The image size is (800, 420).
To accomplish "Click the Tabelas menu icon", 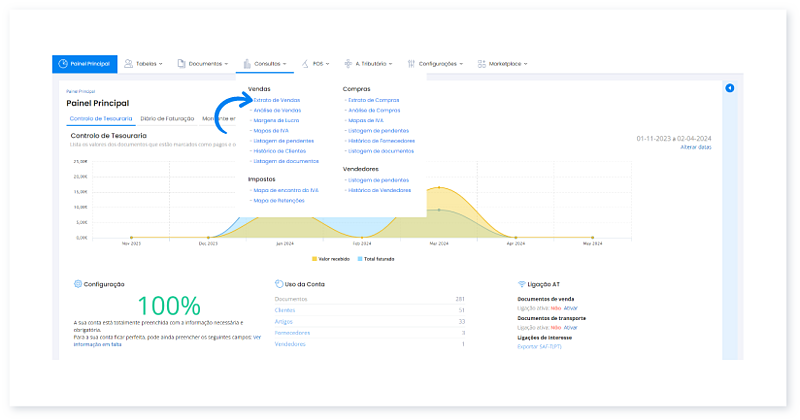I will [128, 64].
